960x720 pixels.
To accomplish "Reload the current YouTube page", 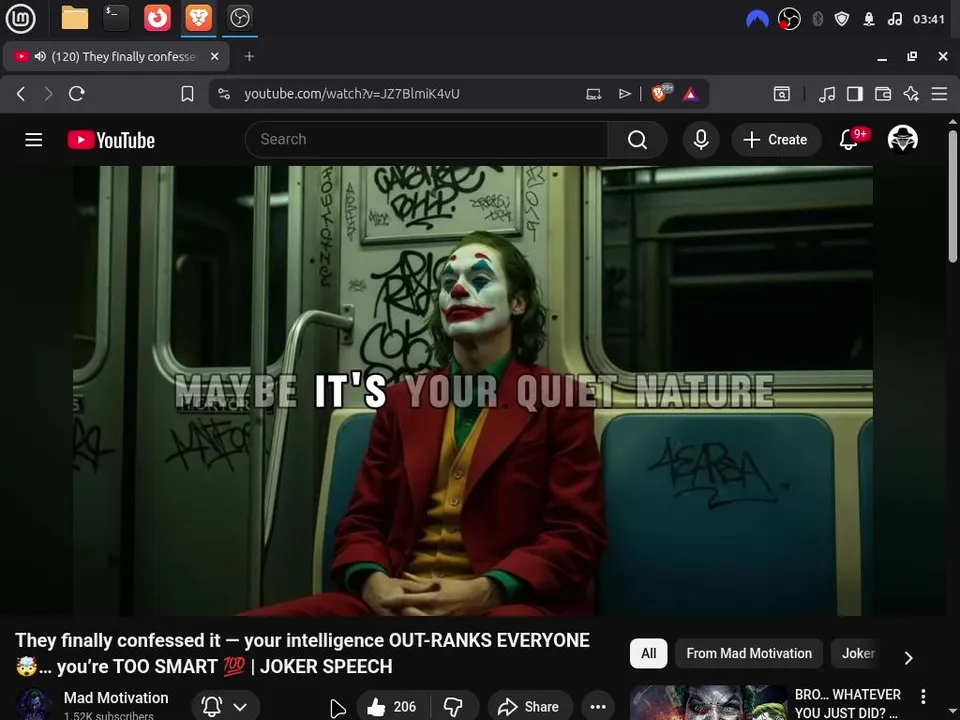I will click(x=77, y=94).
